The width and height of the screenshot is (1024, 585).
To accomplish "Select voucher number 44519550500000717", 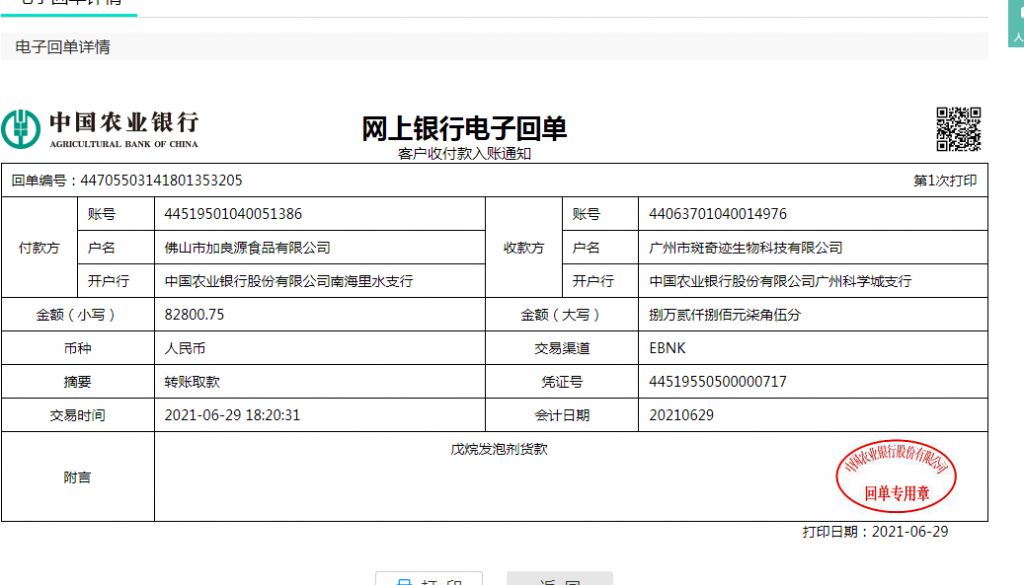I will click(718, 382).
